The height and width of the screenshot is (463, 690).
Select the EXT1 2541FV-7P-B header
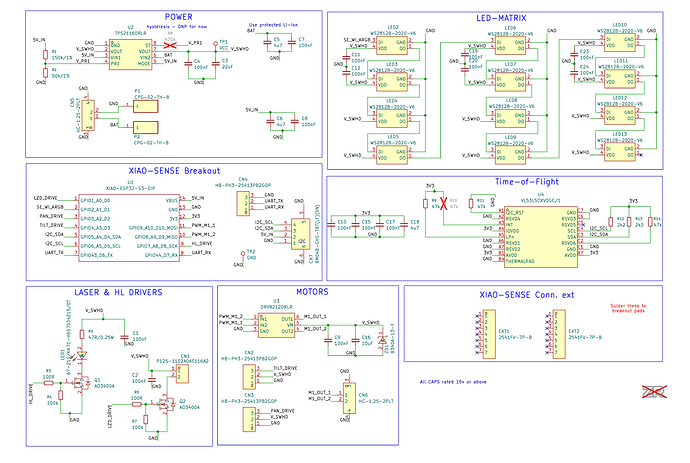pos(489,334)
